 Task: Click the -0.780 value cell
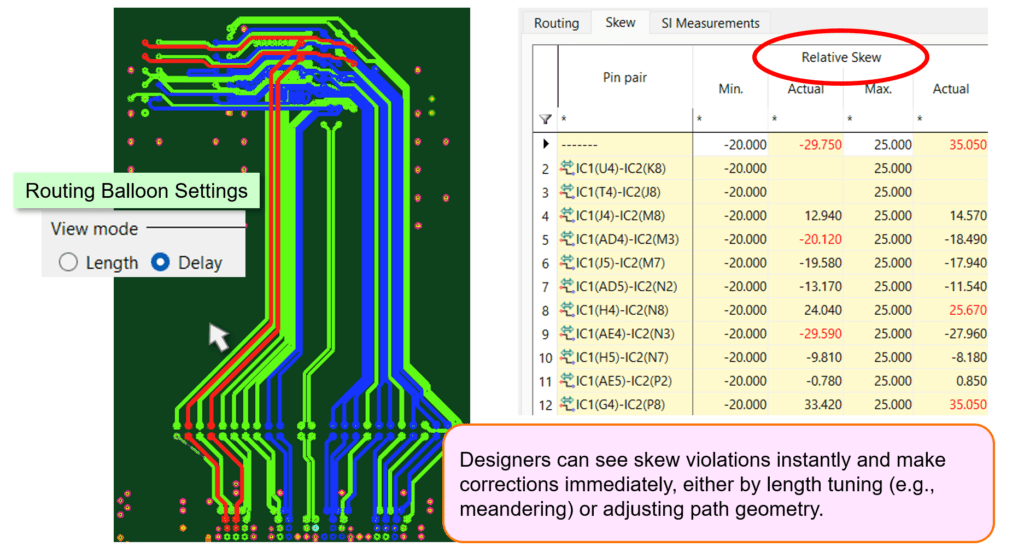(x=823, y=381)
